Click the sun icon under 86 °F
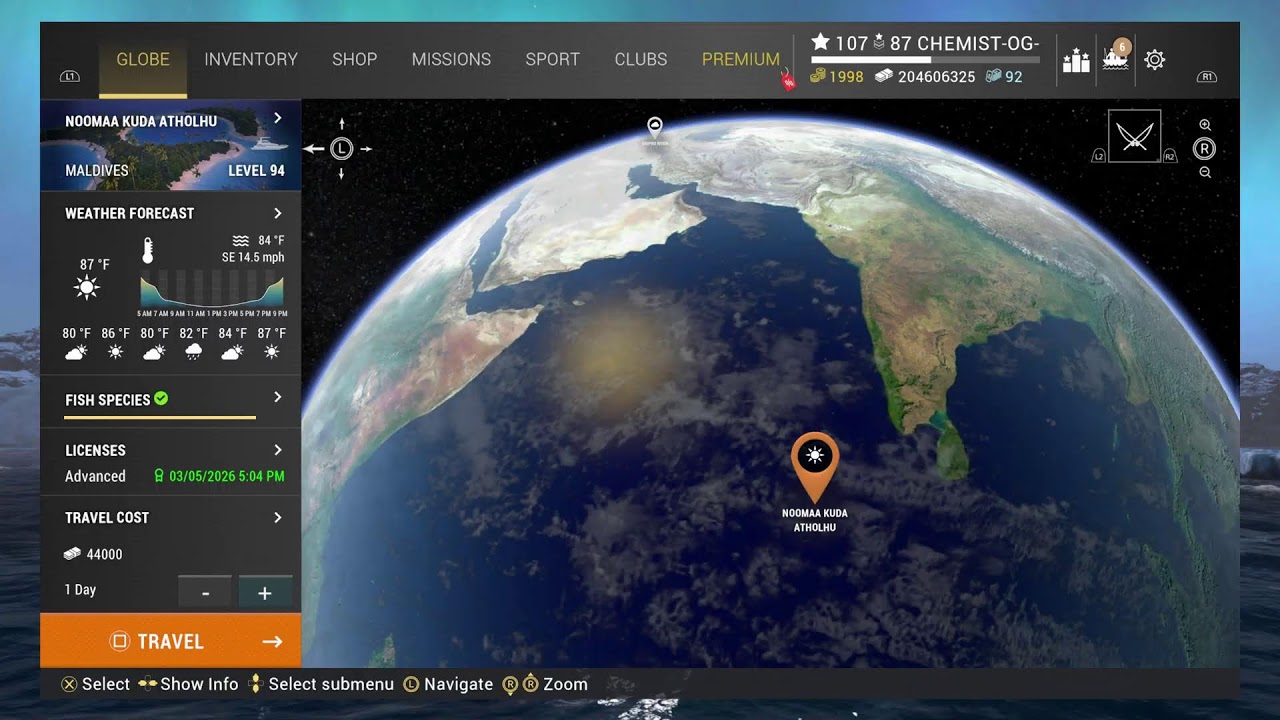Viewport: 1280px width, 720px height. pyautogui.click(x=115, y=352)
